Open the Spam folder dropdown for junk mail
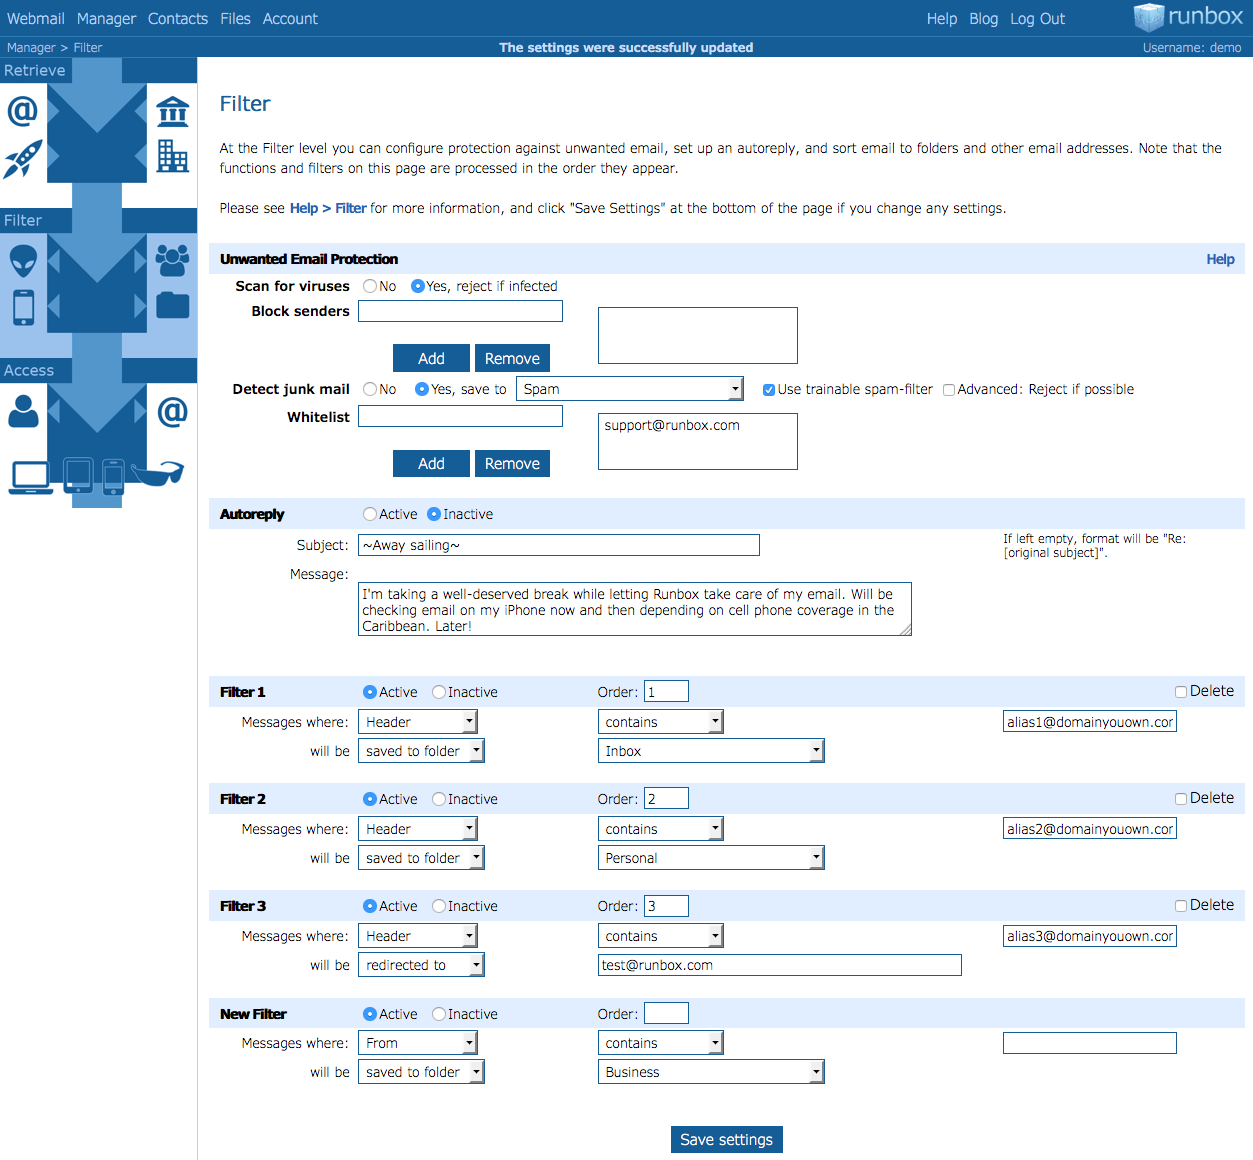The height and width of the screenshot is (1160, 1253). pyautogui.click(x=630, y=389)
